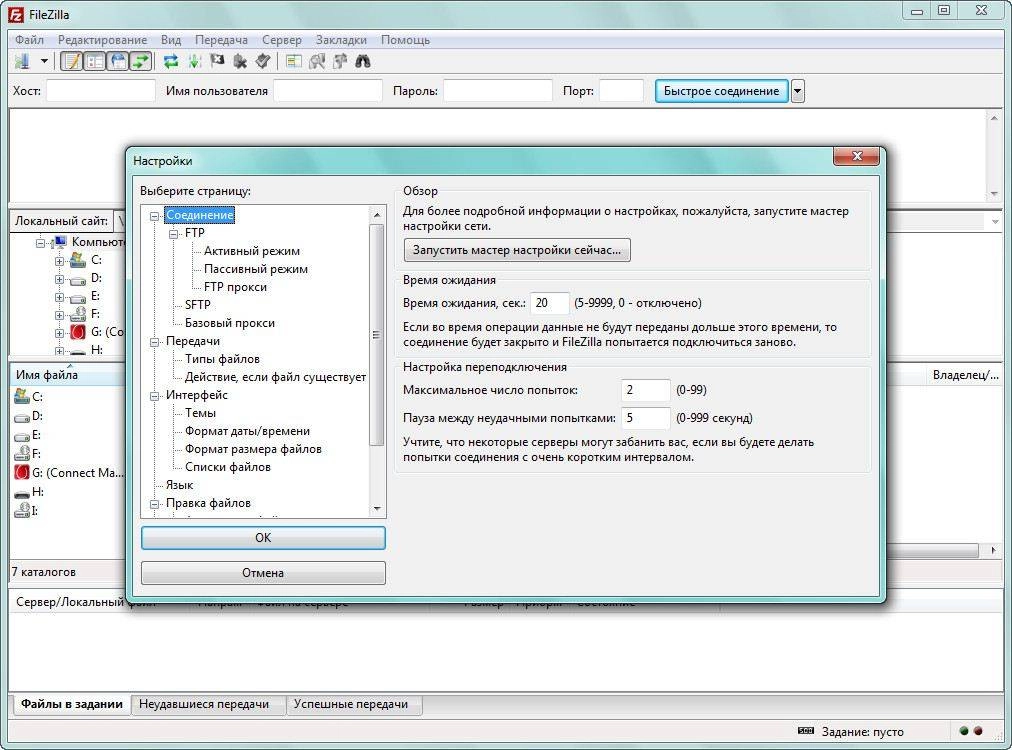Click Быстрое соединение button
This screenshot has height=750, width=1012.
pyautogui.click(x=722, y=91)
